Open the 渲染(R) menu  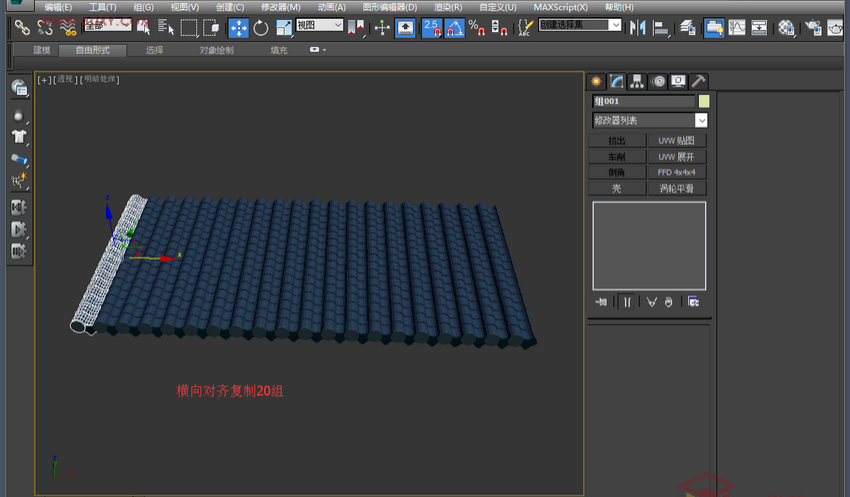tap(448, 7)
